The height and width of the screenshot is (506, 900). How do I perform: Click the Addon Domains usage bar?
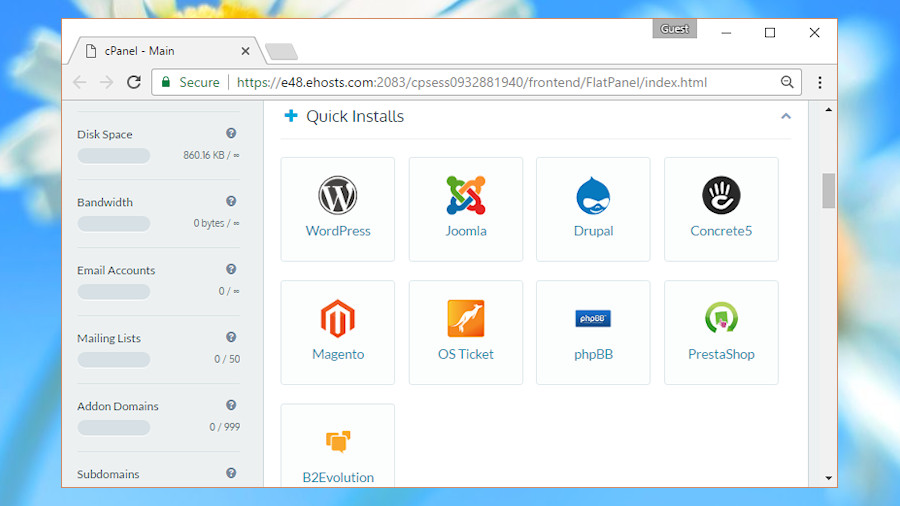coord(114,427)
